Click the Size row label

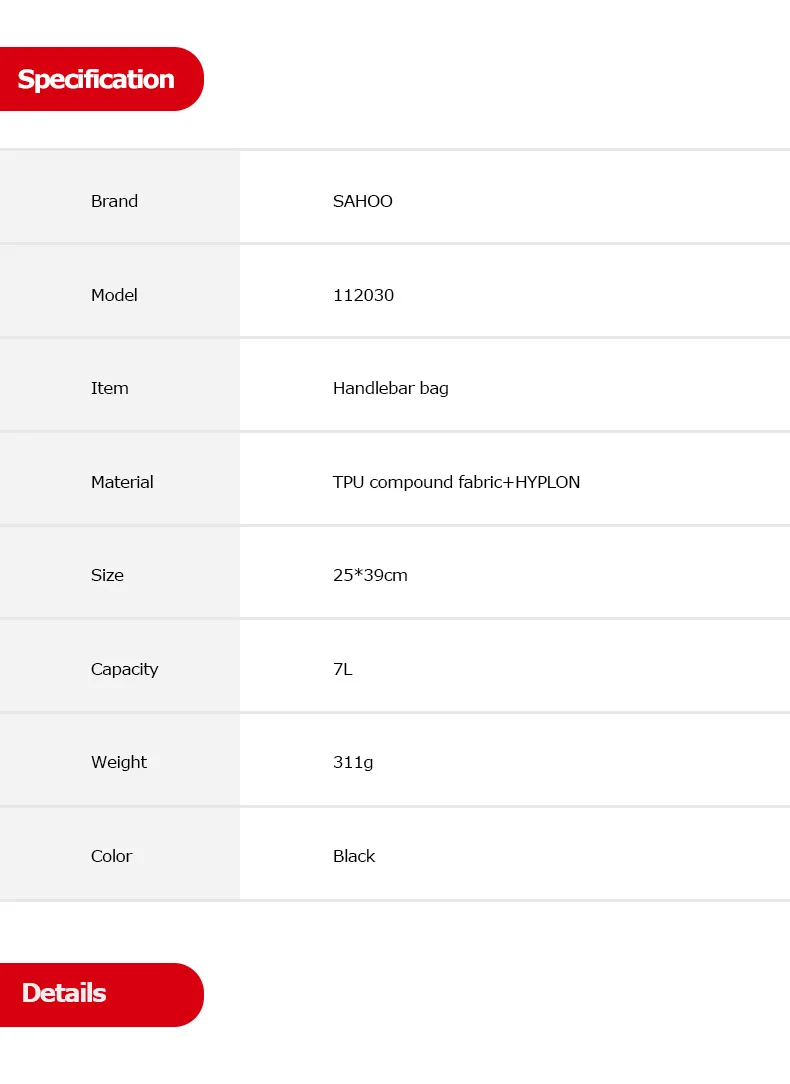107,575
